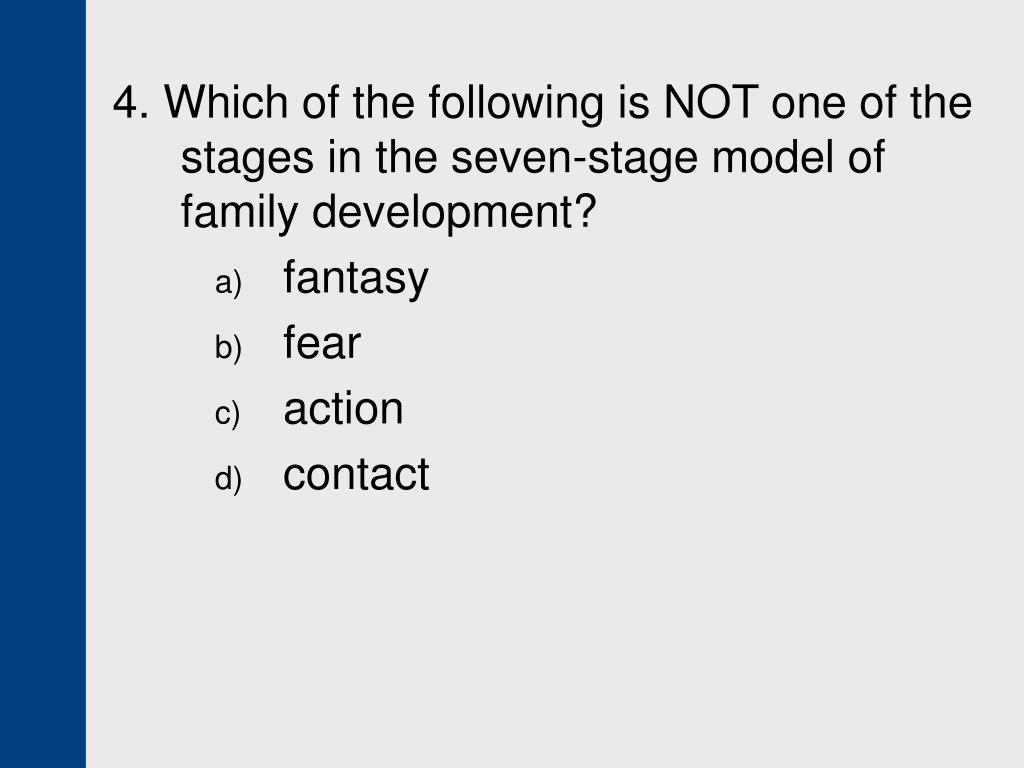Viewport: 1024px width, 768px height.
Task: Select answer option 'fear'
Action: 321,342
